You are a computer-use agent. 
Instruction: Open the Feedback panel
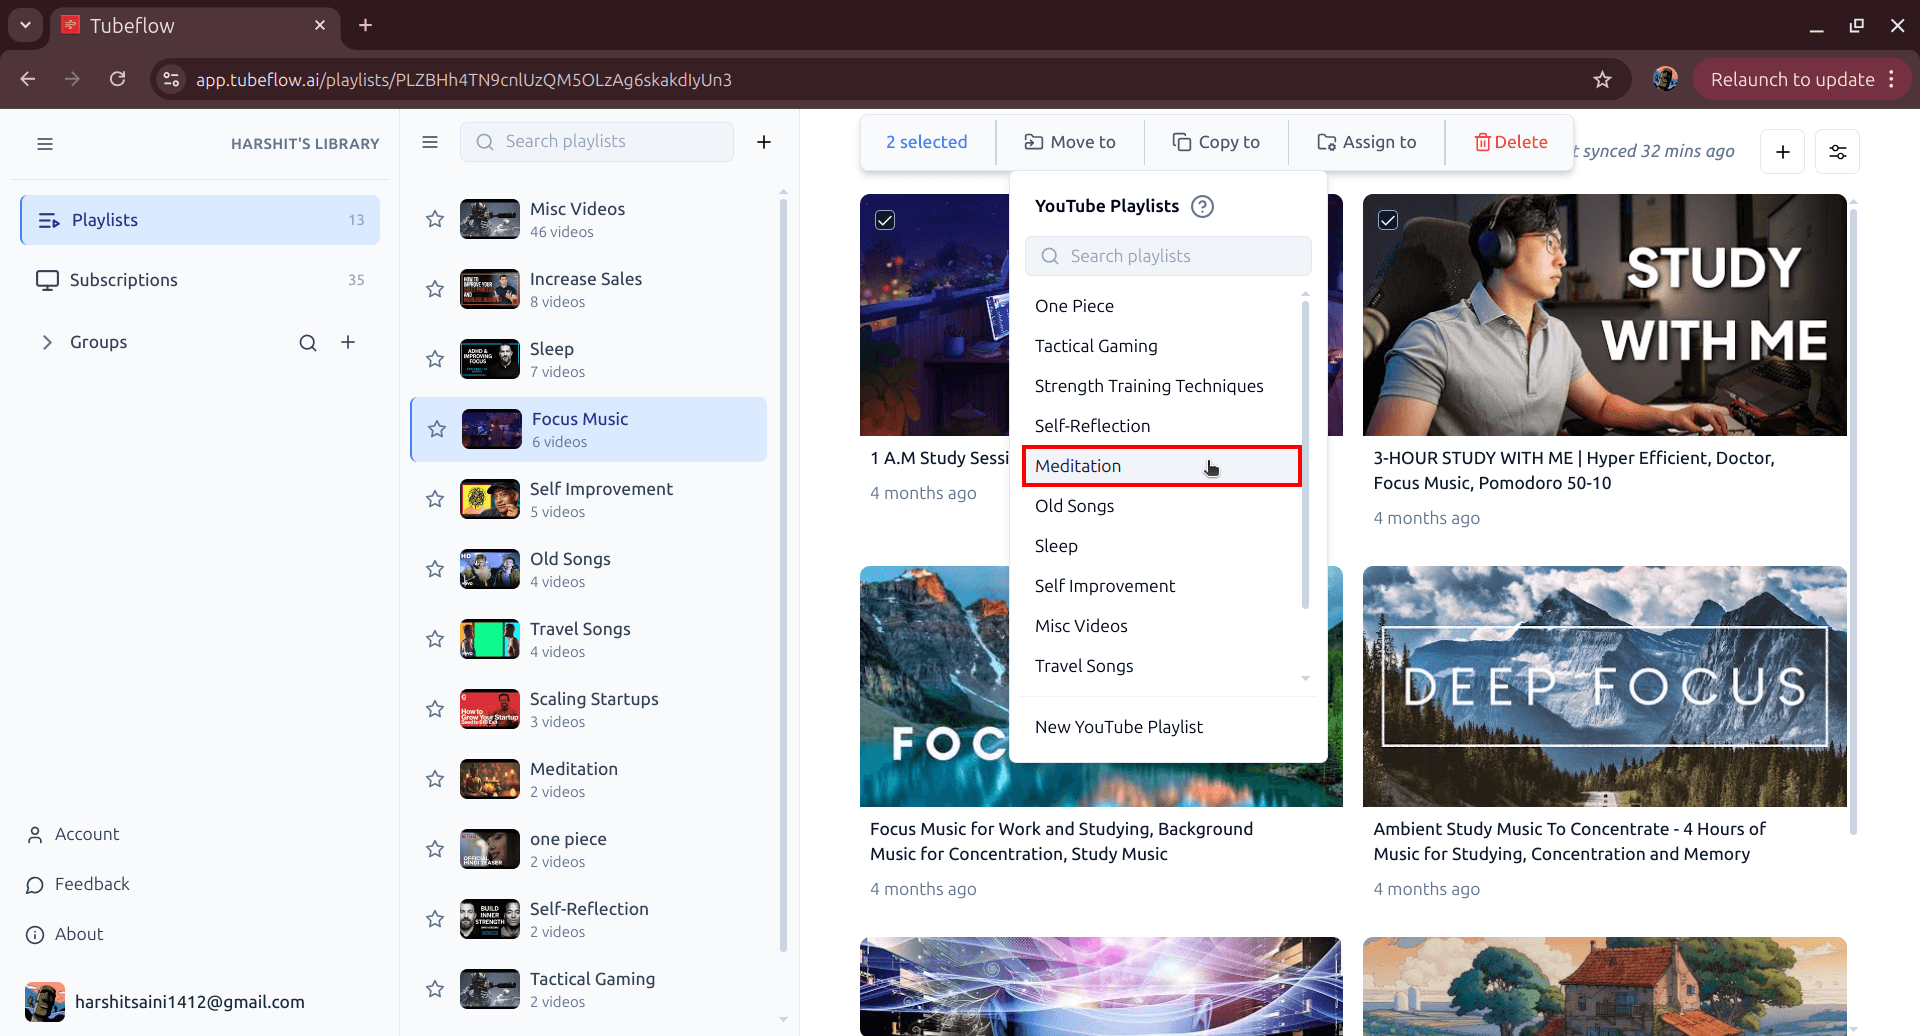pyautogui.click(x=91, y=883)
